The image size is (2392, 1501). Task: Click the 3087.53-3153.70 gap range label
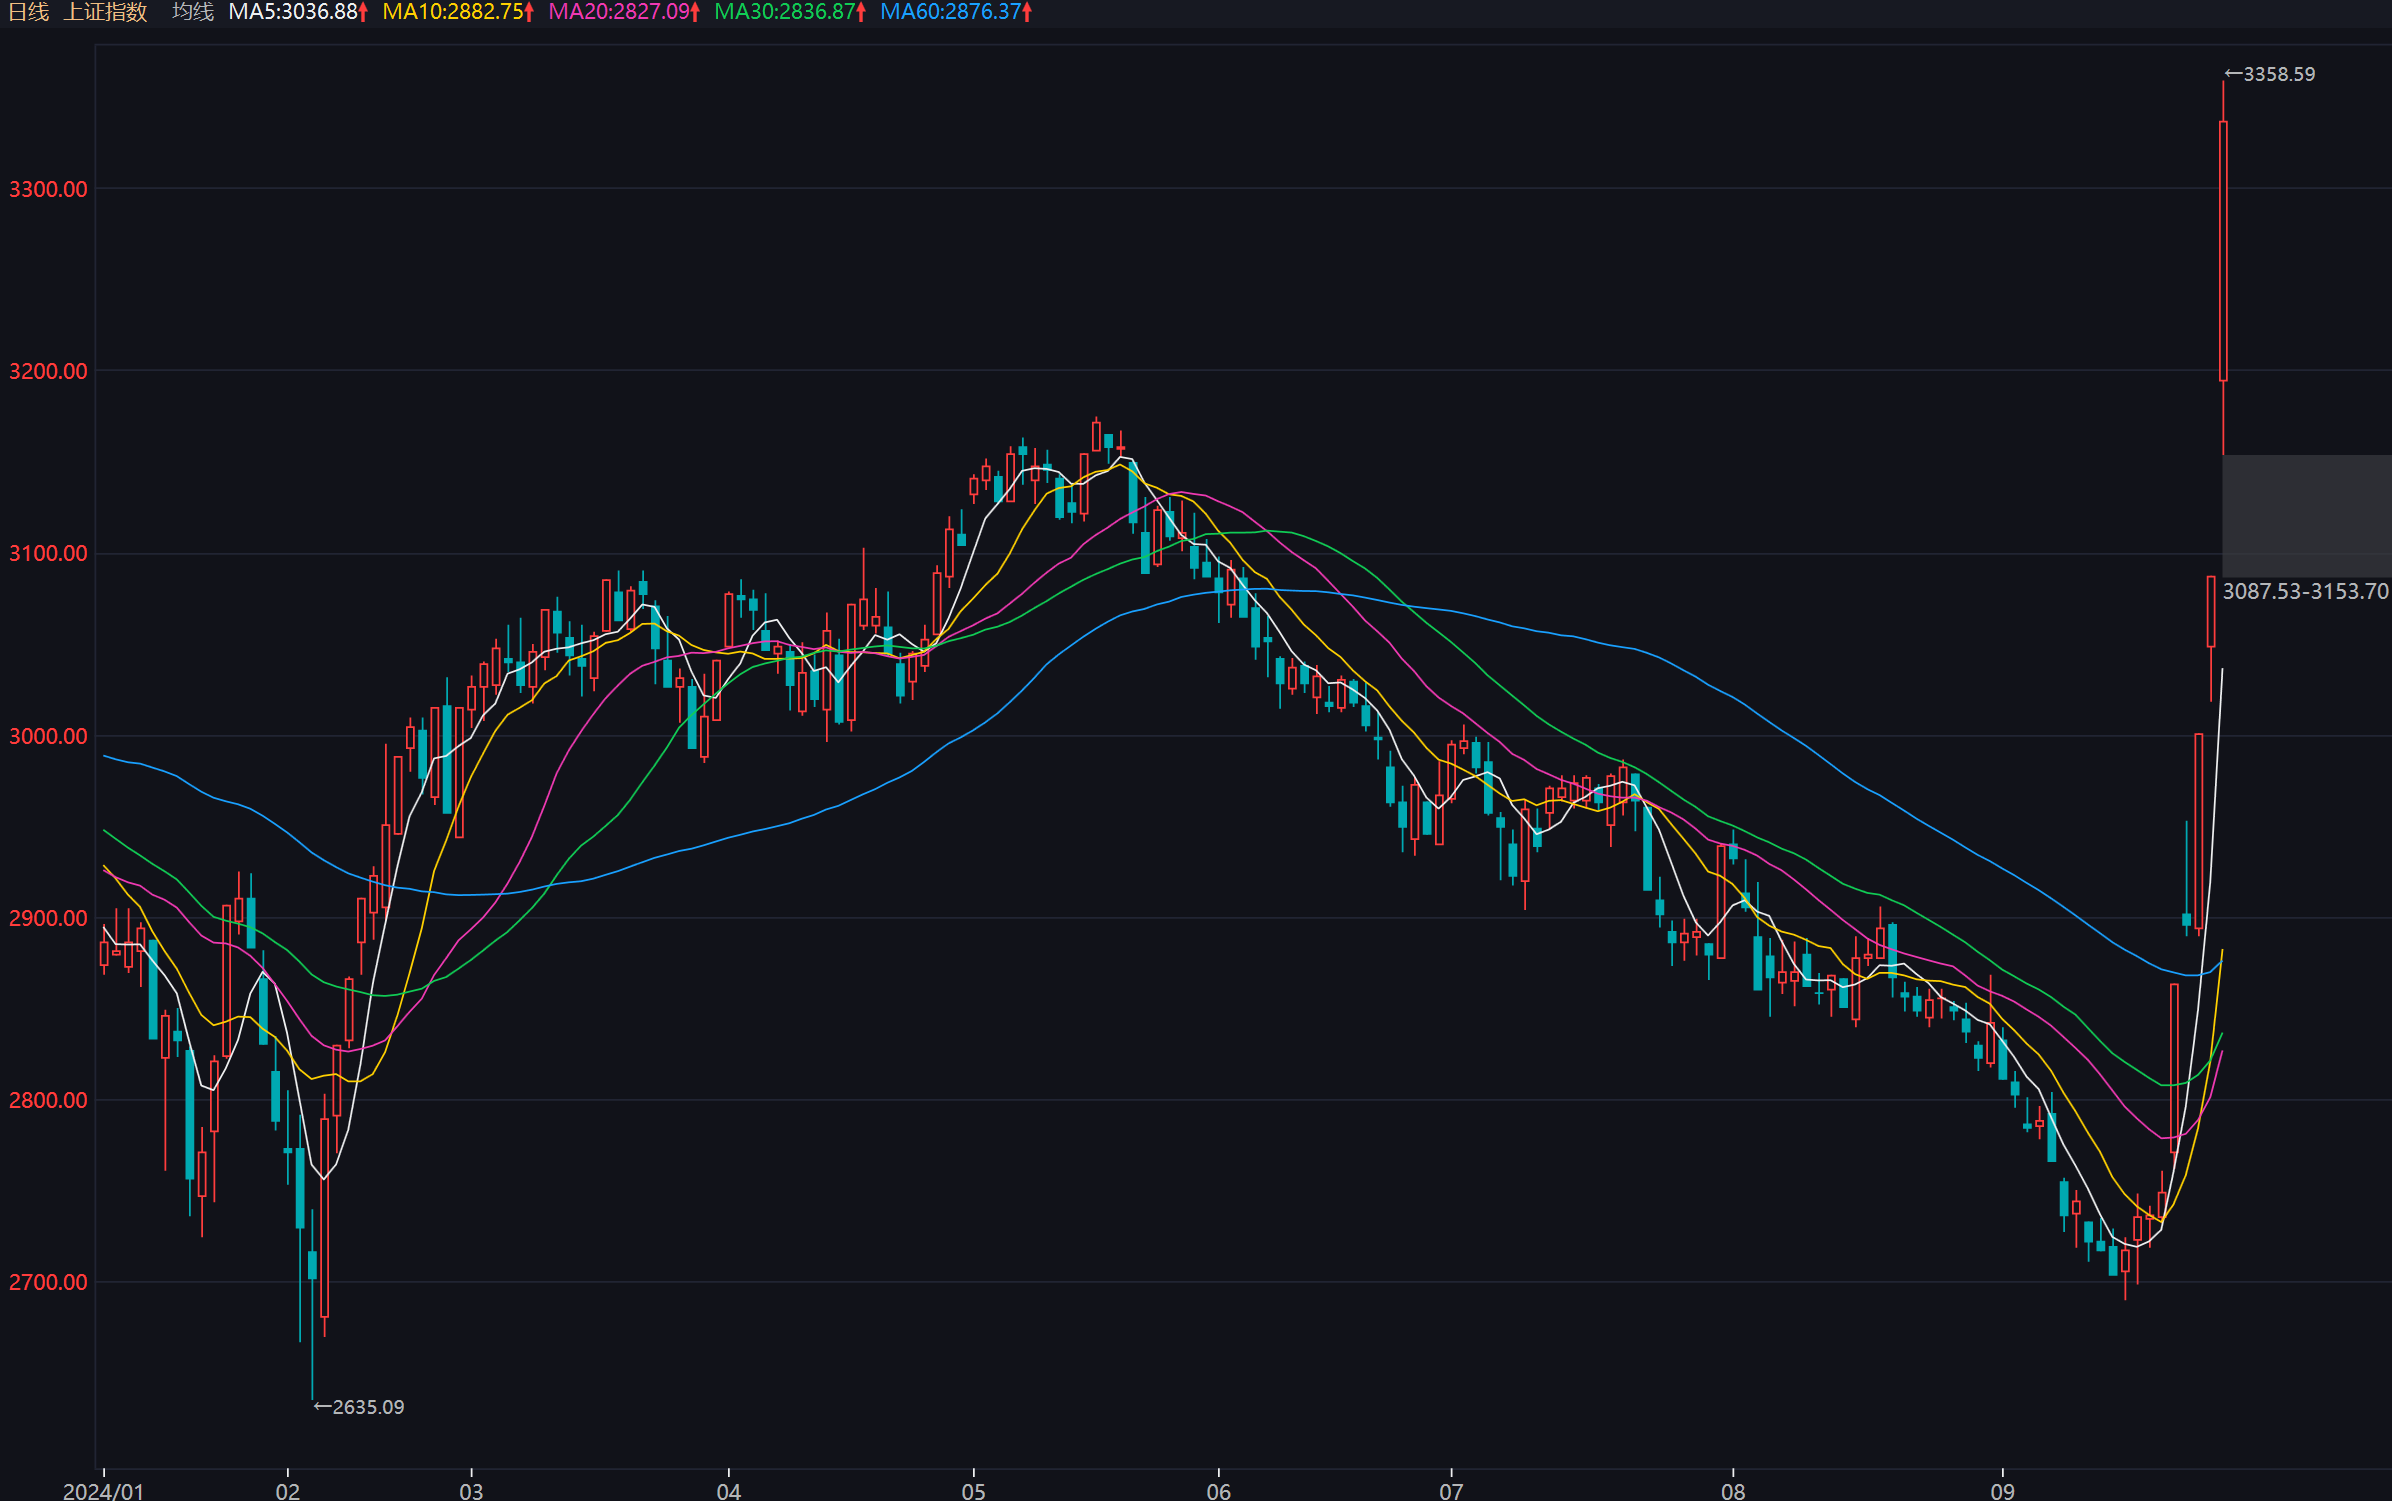[x=2306, y=591]
